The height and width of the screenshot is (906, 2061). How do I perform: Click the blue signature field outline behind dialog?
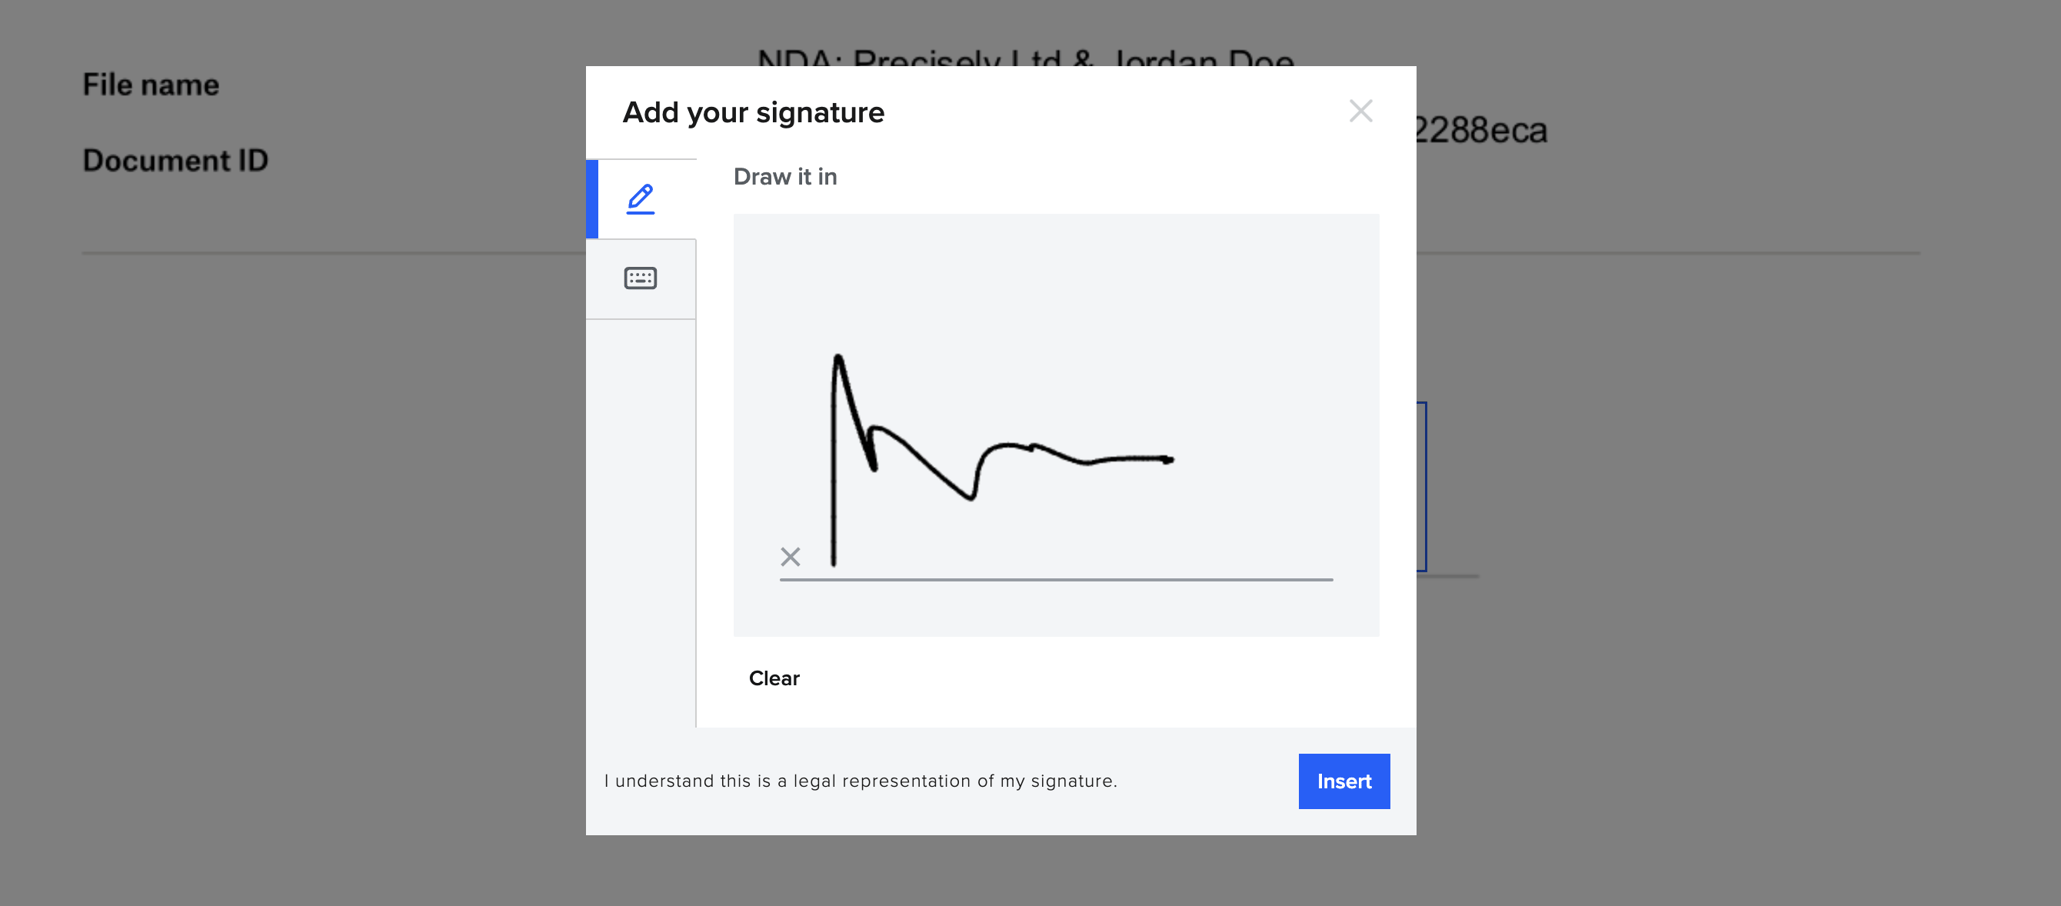(1422, 487)
